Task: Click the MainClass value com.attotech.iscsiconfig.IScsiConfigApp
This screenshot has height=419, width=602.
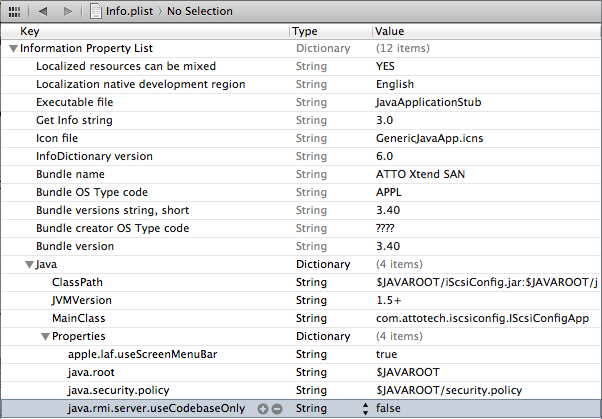Action: [x=480, y=318]
